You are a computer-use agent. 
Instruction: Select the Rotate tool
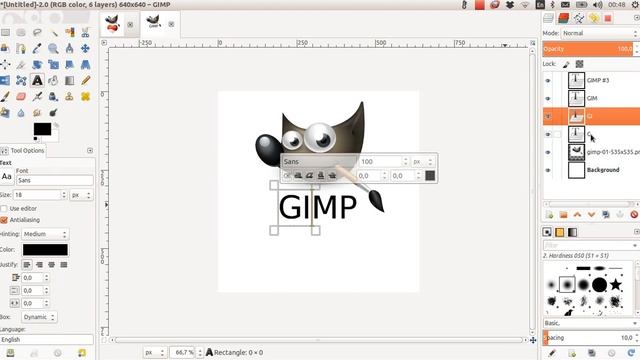pyautogui.click(x=37, y=64)
